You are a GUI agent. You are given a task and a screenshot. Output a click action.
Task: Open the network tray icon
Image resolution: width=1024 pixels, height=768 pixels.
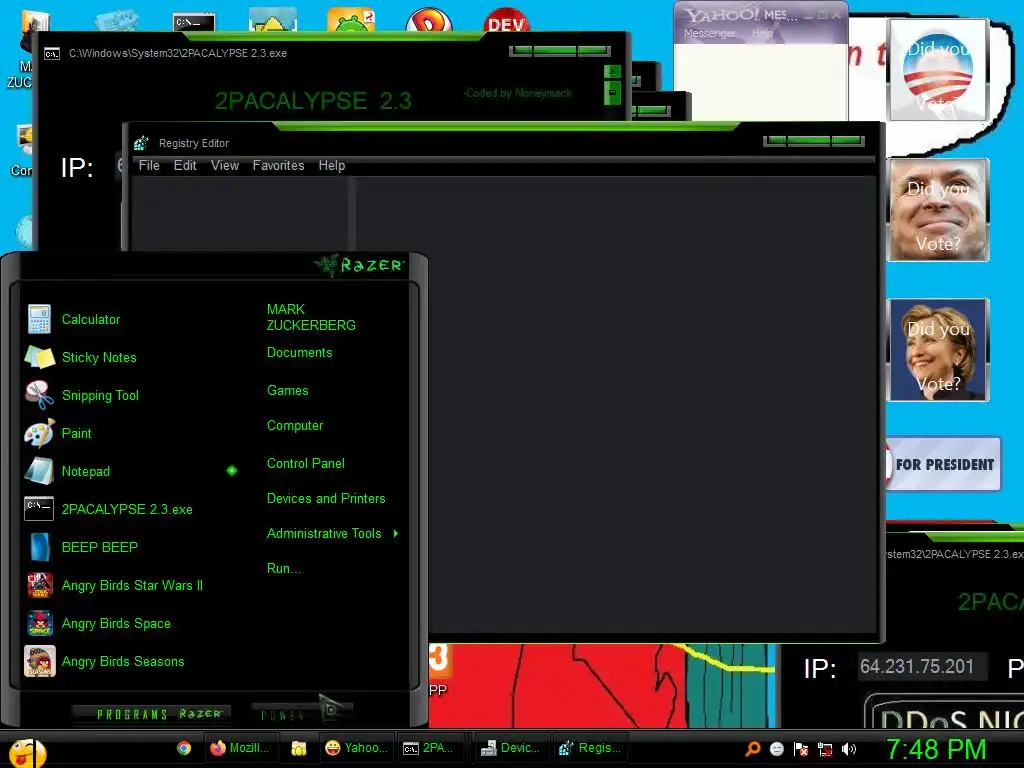tap(825, 749)
